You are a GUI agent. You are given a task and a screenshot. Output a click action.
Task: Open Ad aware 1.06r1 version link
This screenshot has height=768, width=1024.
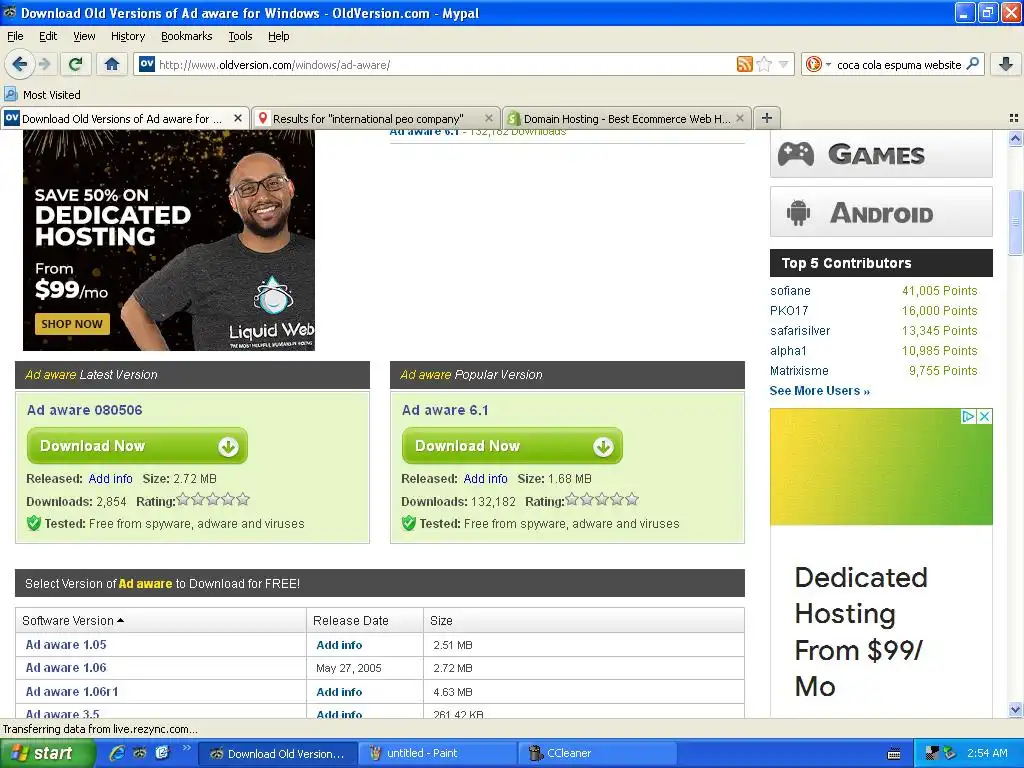point(72,692)
